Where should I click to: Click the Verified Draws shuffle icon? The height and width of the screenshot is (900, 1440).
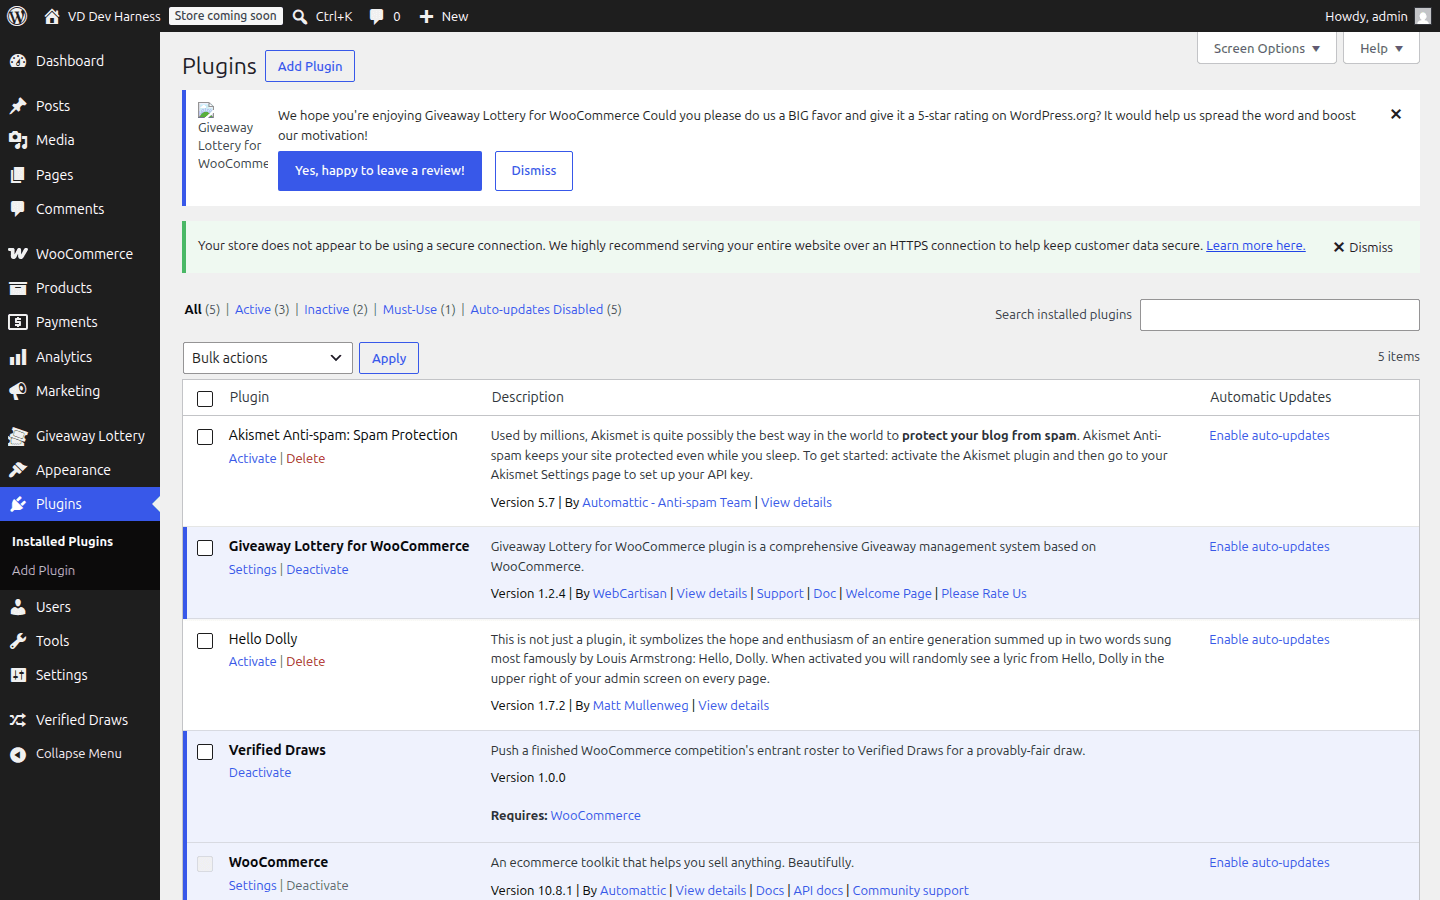point(18,720)
